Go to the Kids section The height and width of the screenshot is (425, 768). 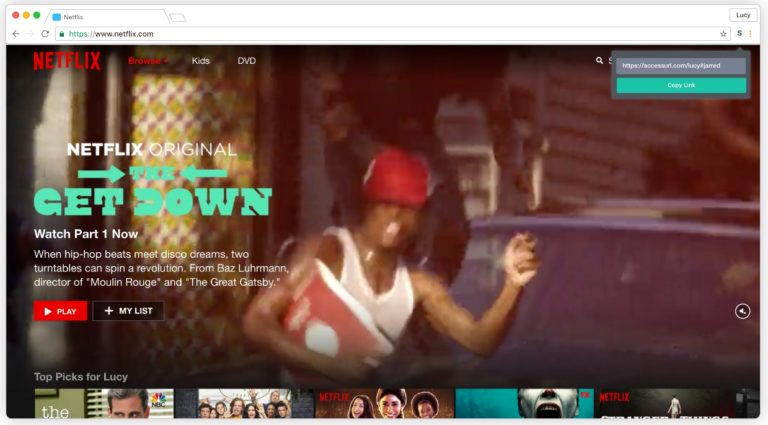[x=201, y=61]
